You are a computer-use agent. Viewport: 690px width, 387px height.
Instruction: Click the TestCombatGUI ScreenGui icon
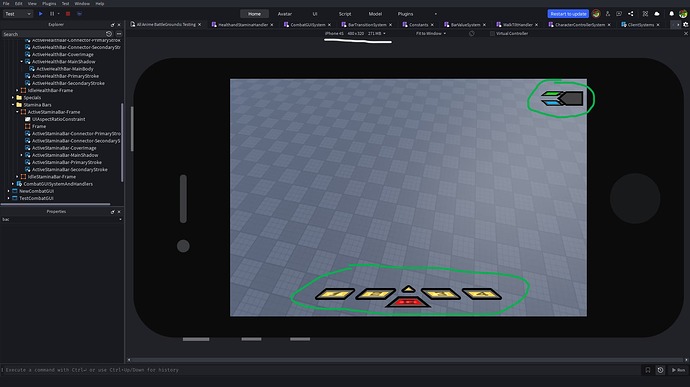15,198
